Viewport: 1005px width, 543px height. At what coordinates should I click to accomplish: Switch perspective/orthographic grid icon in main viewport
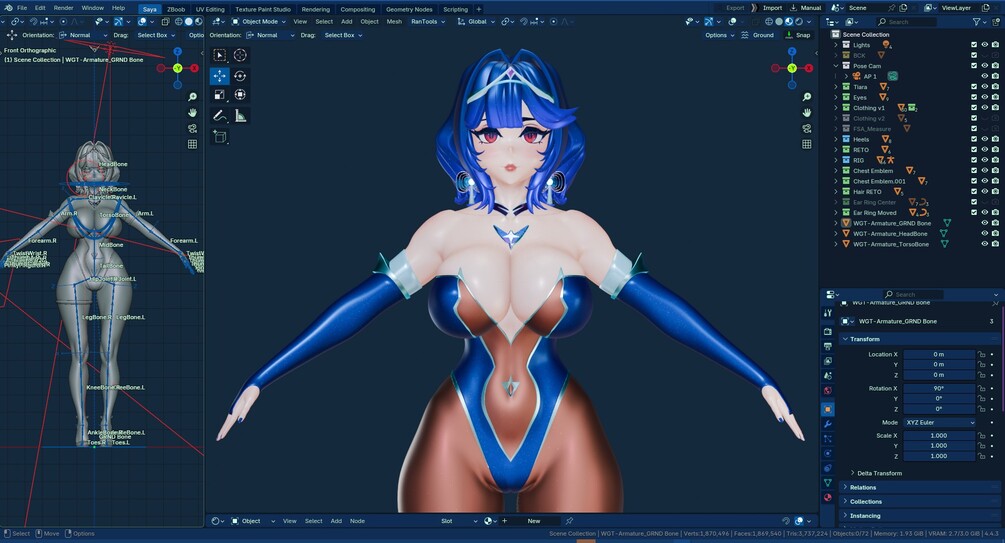click(x=807, y=144)
